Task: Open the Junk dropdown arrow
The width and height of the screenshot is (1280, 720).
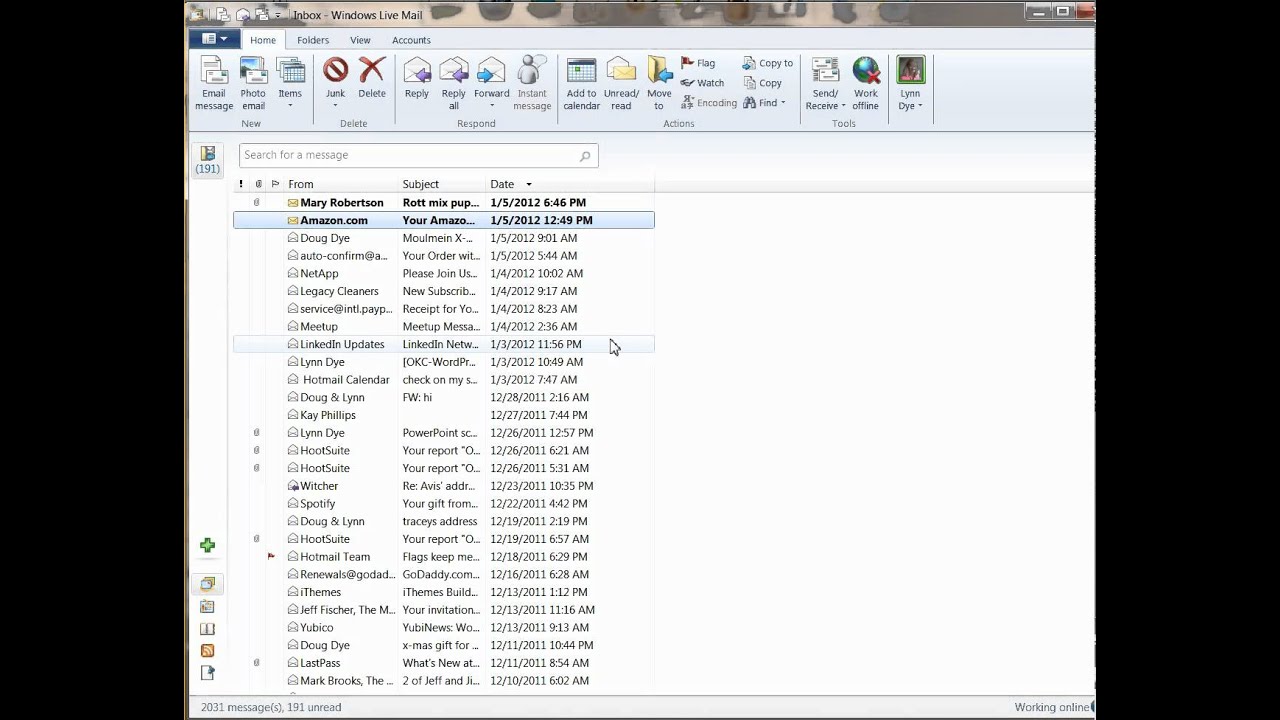Action: click(335, 105)
